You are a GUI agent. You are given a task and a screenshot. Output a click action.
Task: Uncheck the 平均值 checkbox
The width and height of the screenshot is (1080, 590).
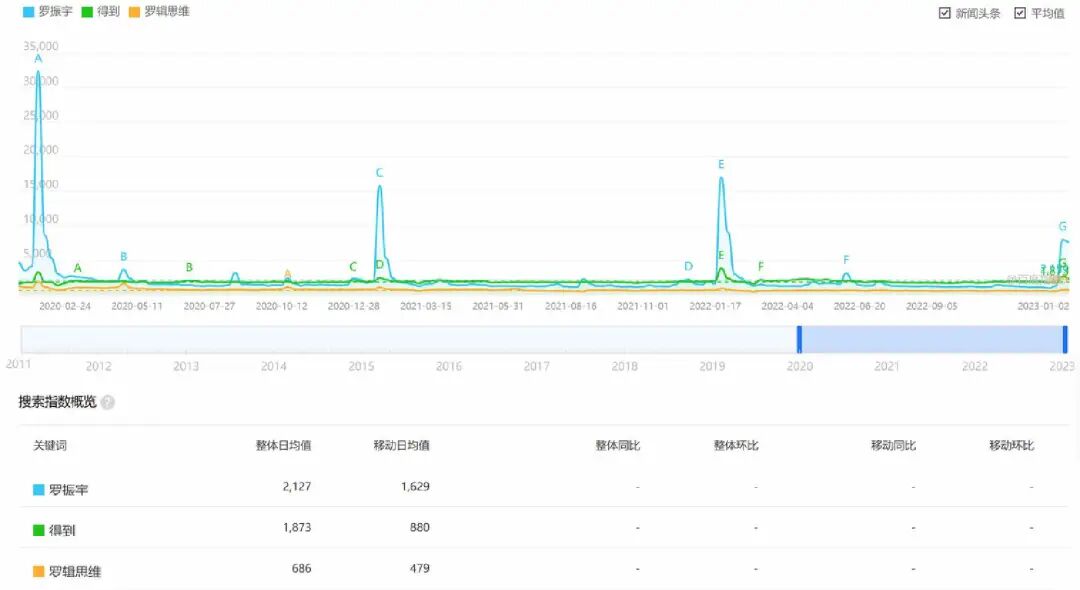pos(1020,13)
